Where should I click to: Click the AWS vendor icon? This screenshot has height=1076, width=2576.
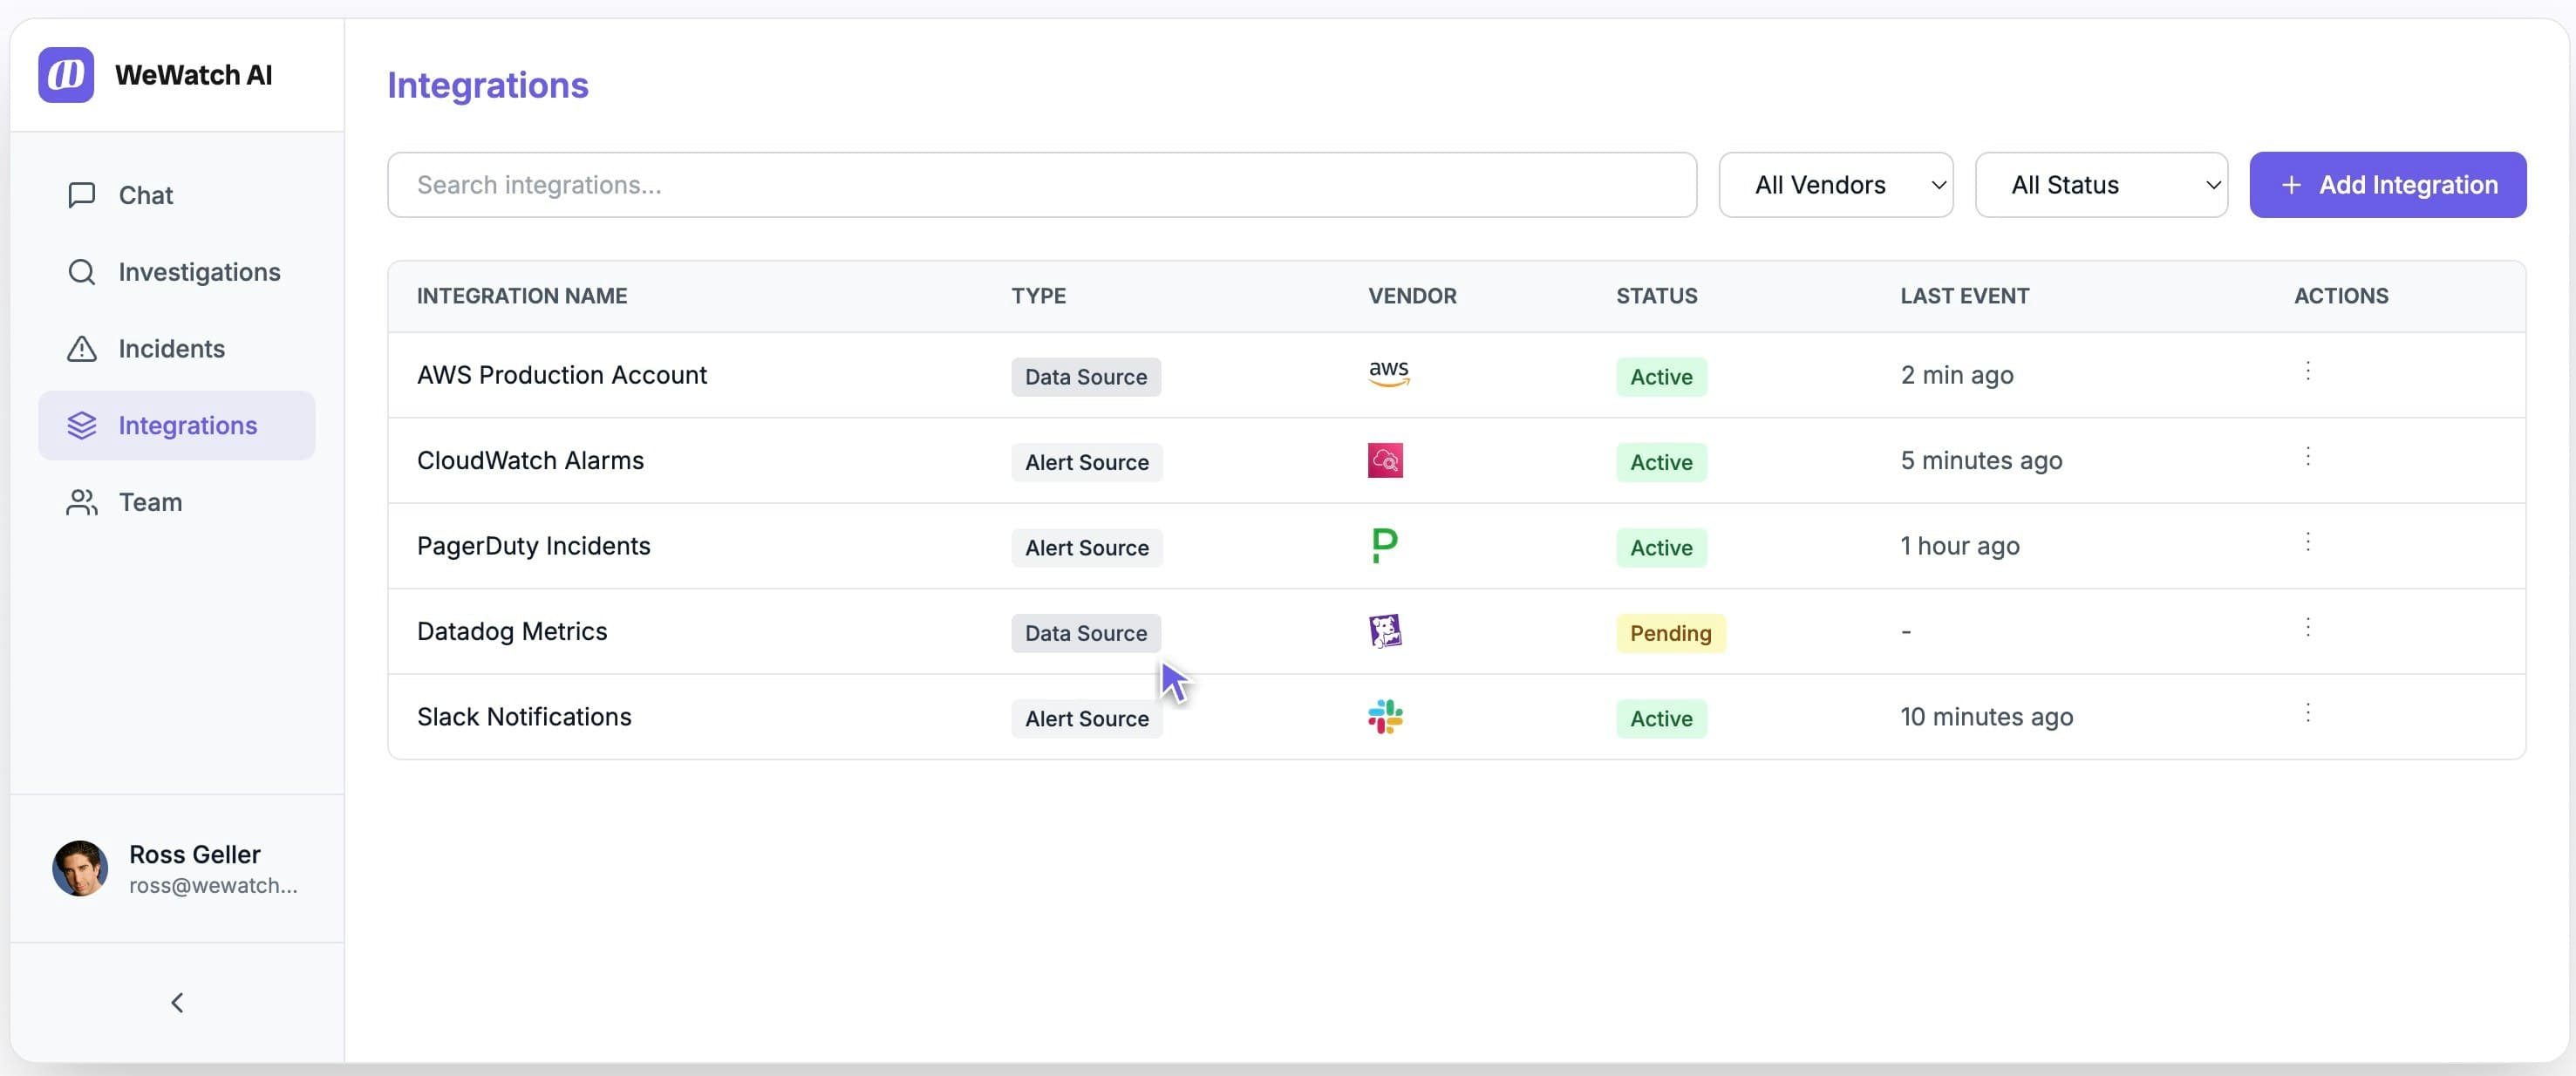[1388, 374]
